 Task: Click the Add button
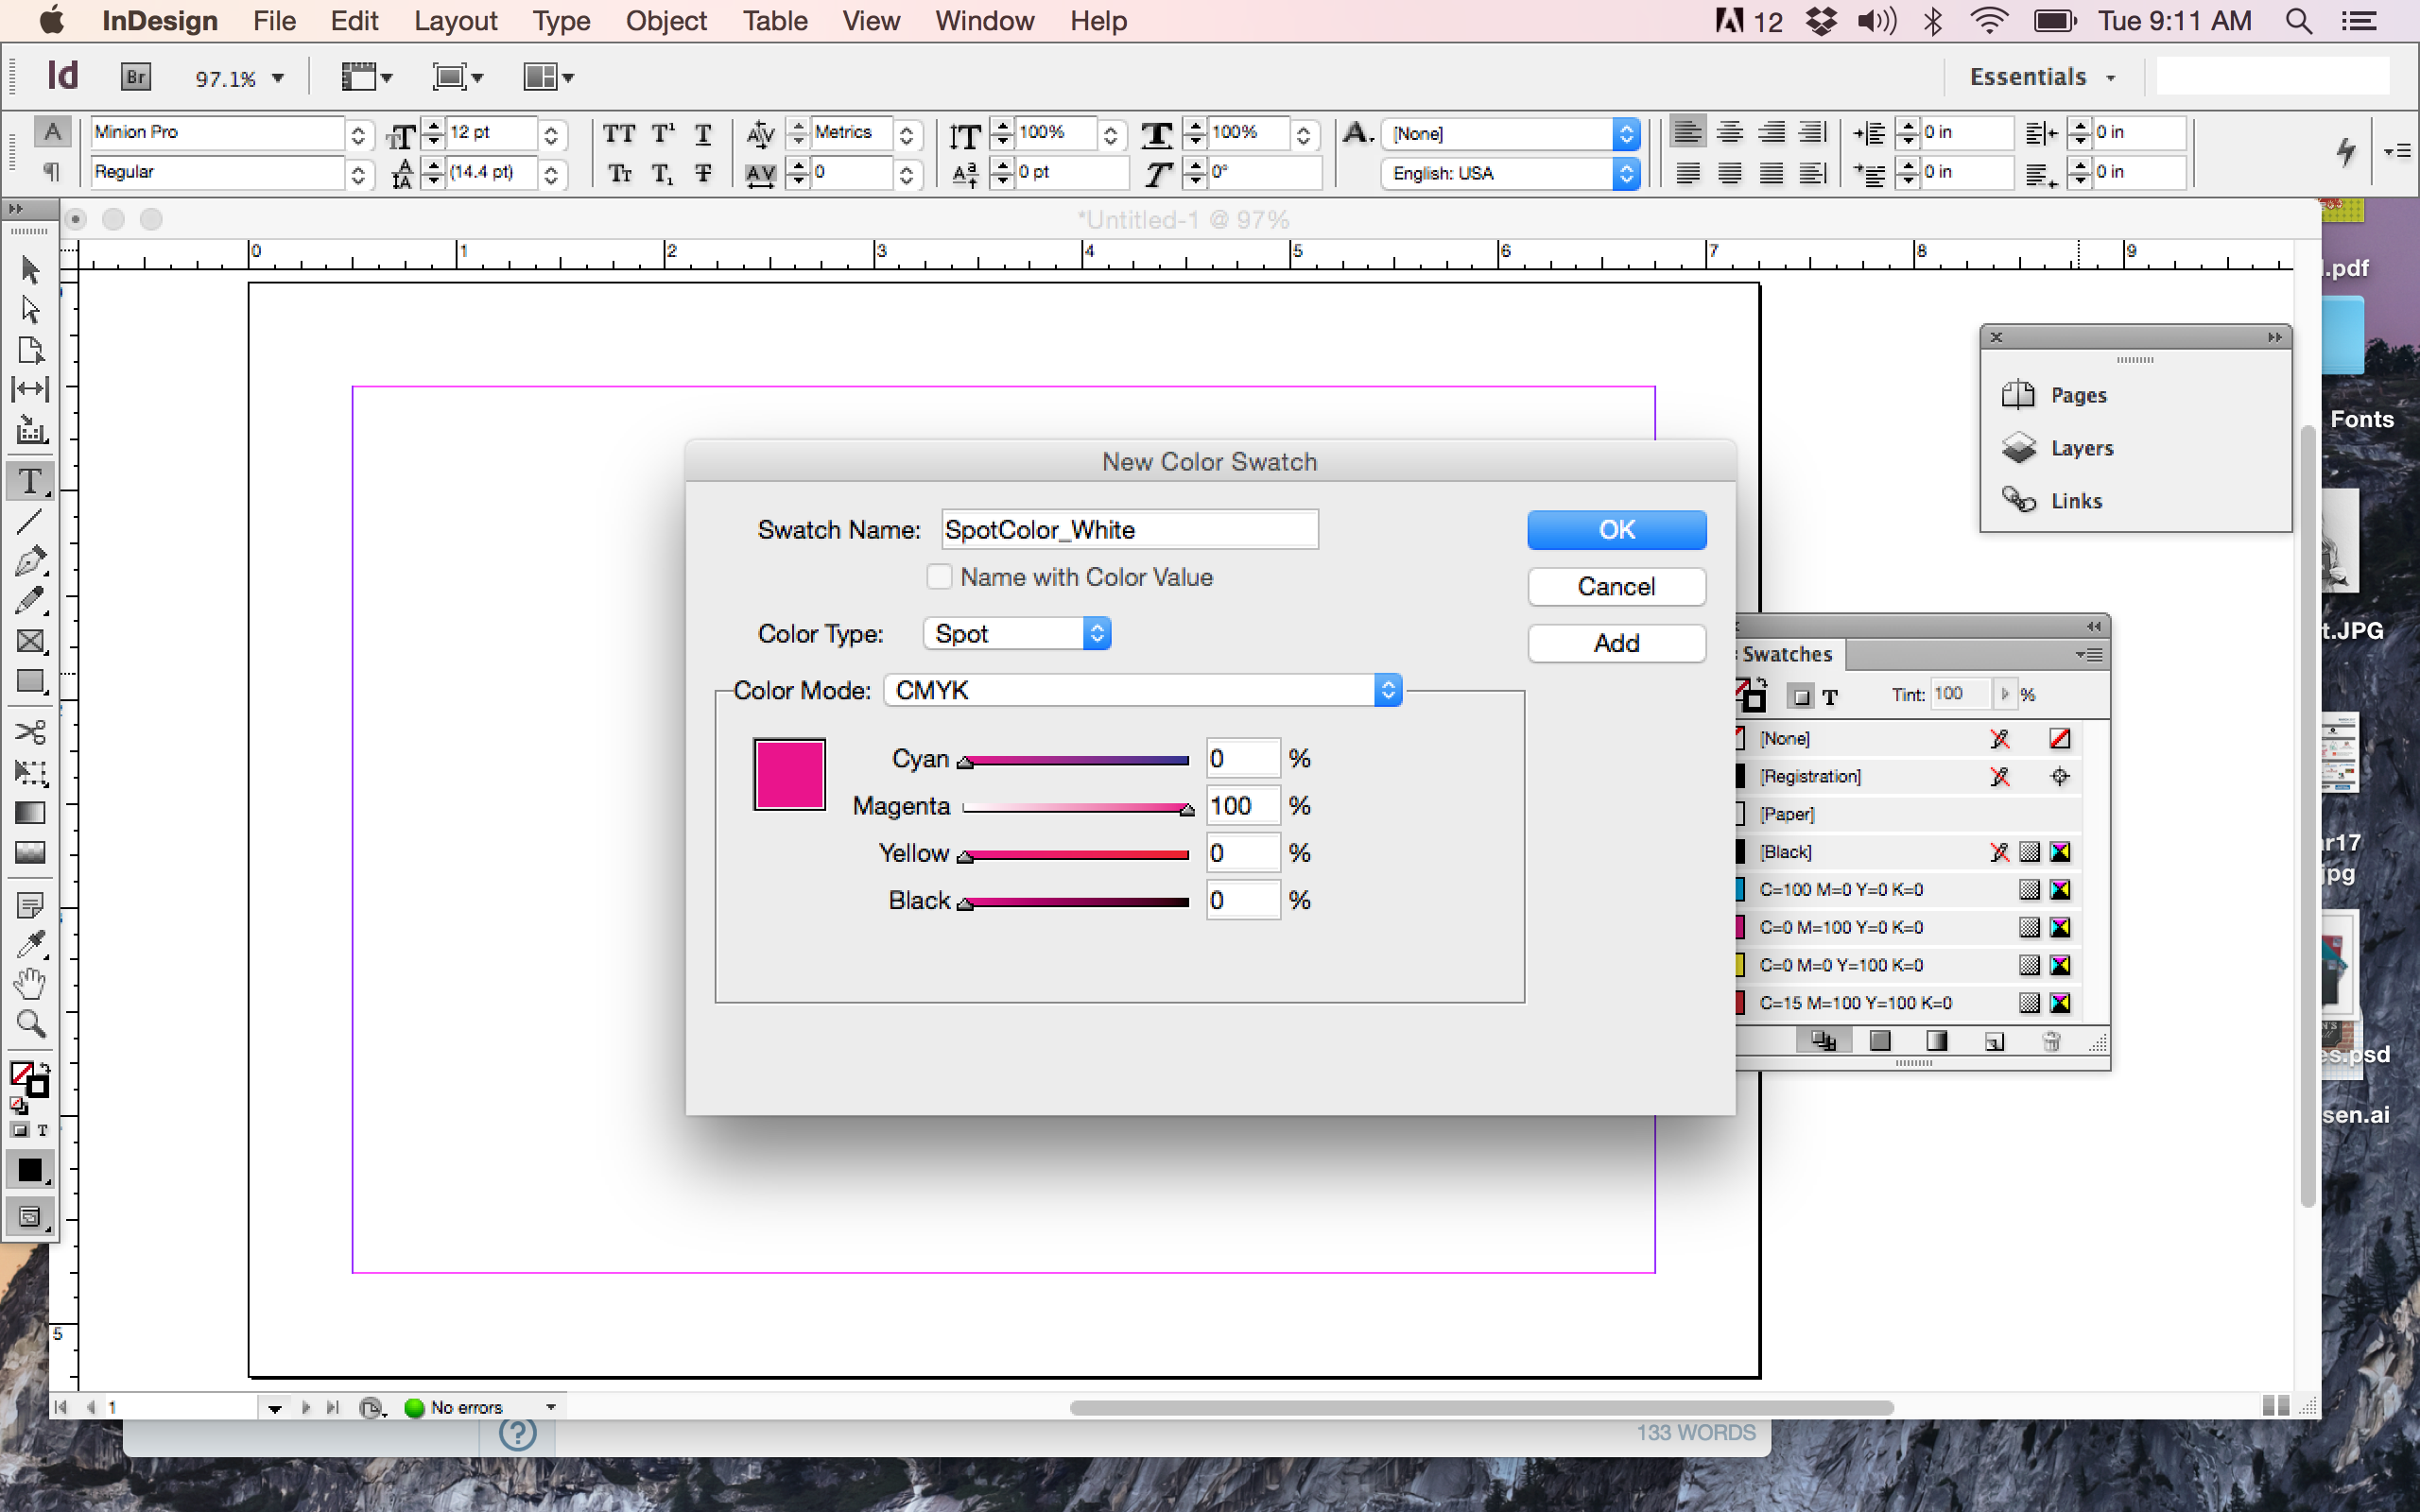click(1616, 643)
